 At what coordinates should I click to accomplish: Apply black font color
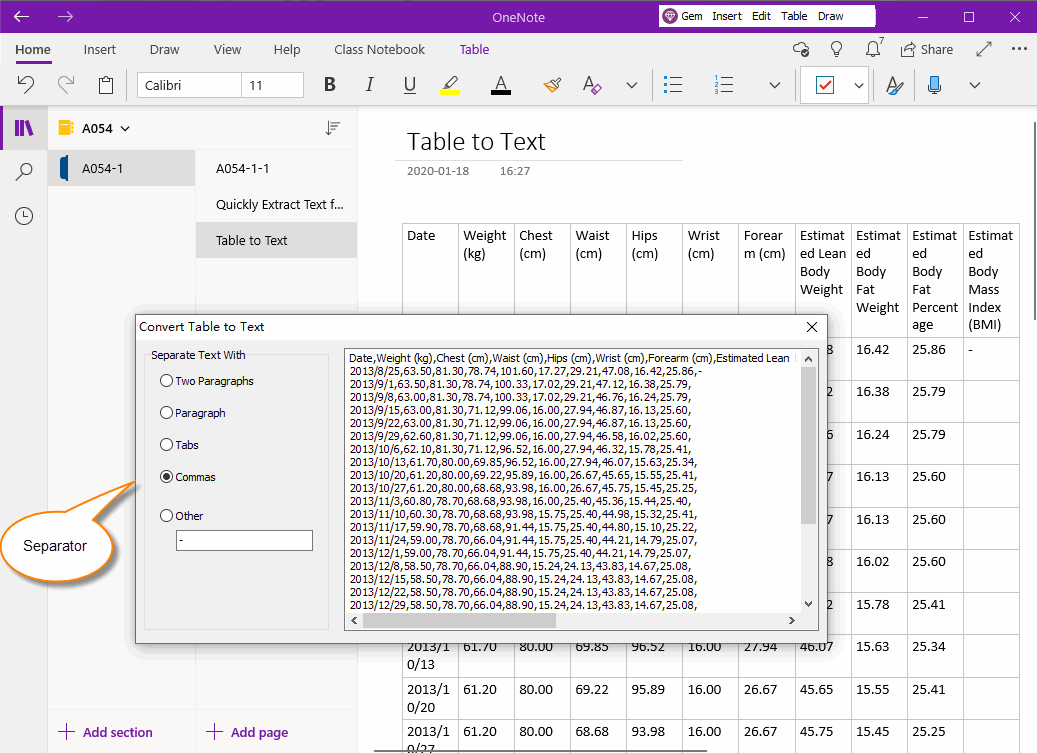(501, 85)
